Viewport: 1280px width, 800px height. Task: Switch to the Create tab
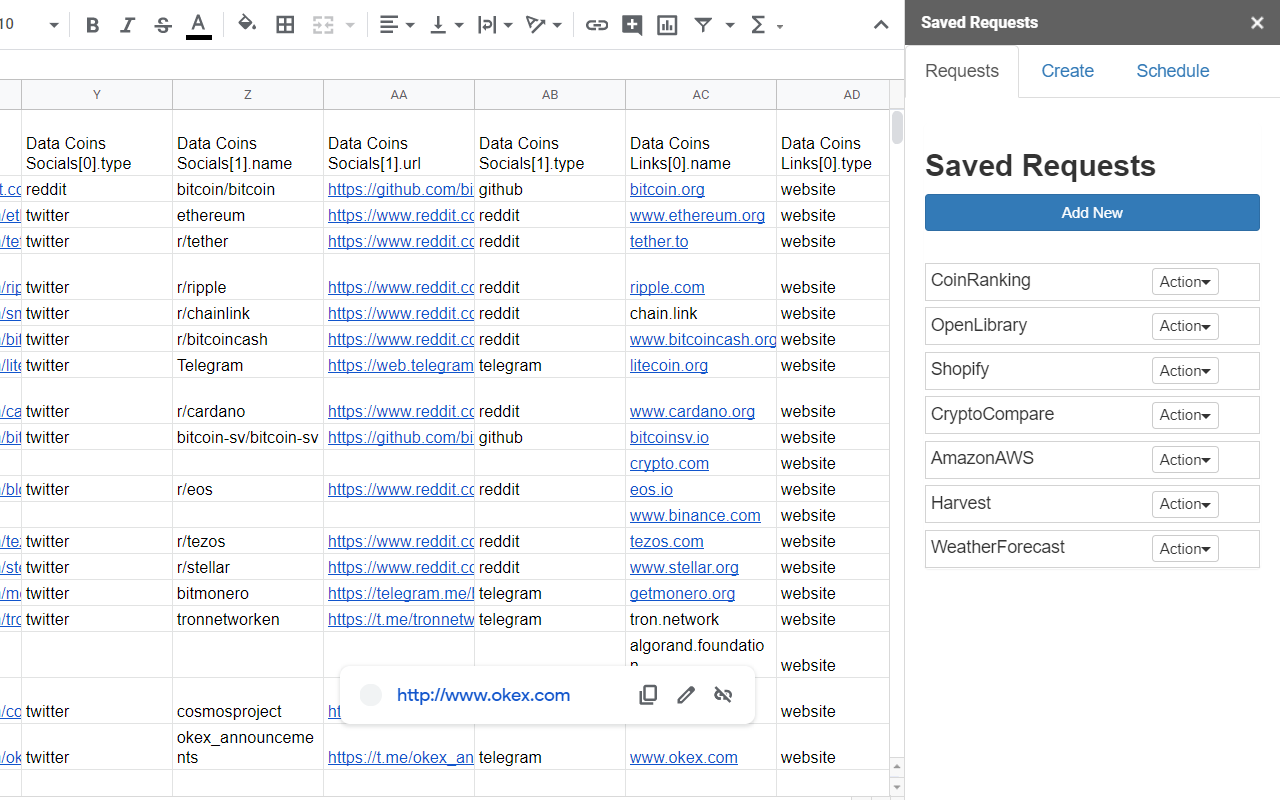[x=1067, y=71]
